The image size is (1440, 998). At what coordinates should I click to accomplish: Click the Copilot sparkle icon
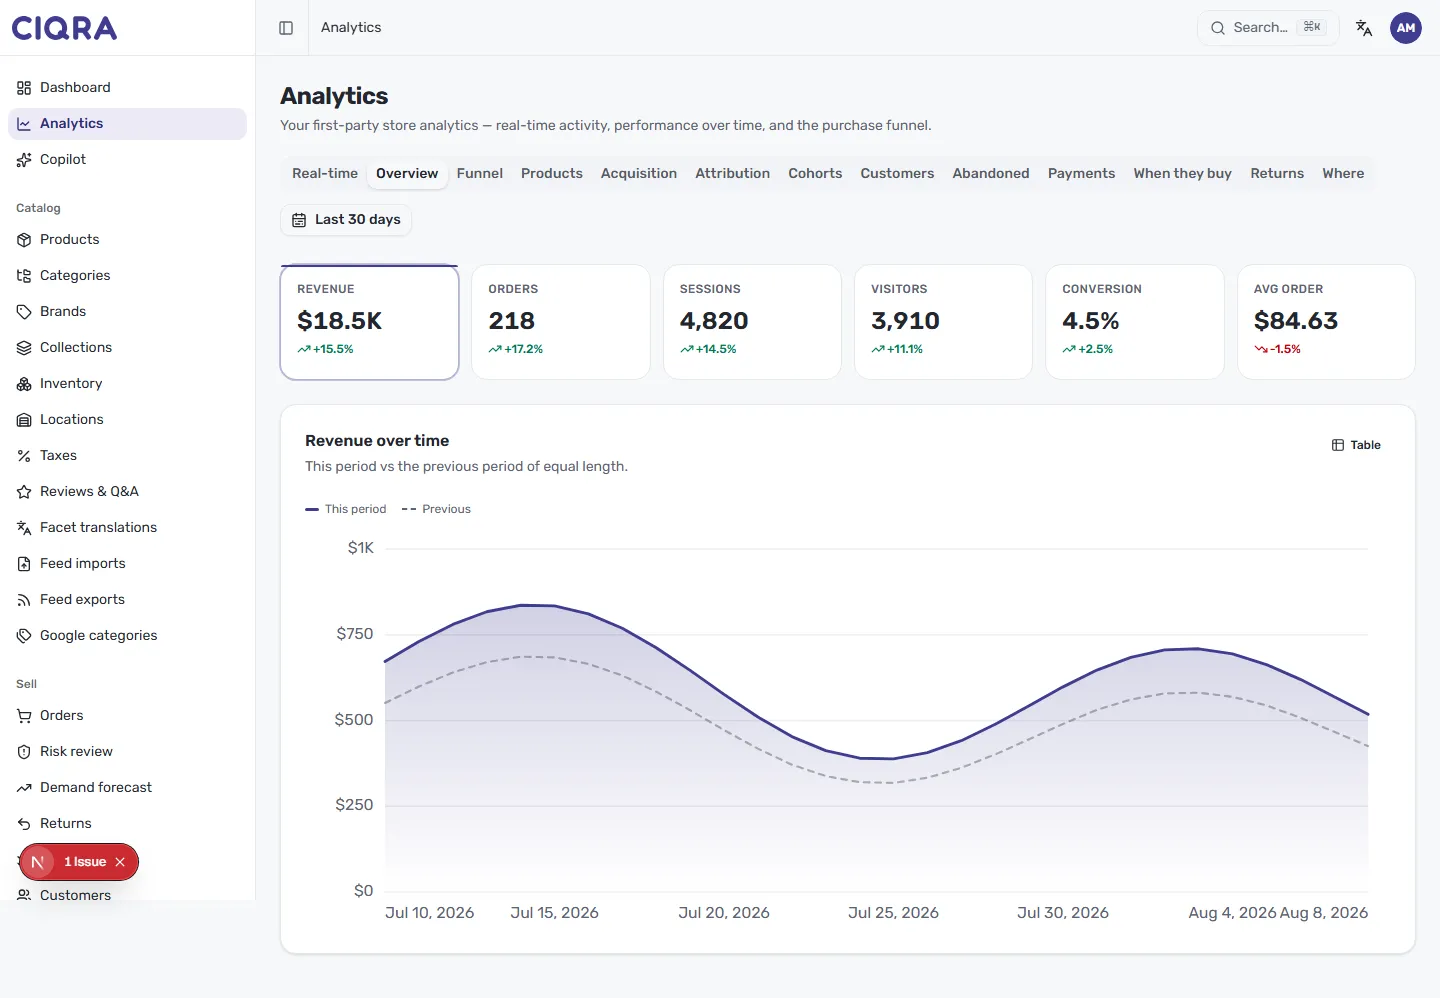coord(24,160)
